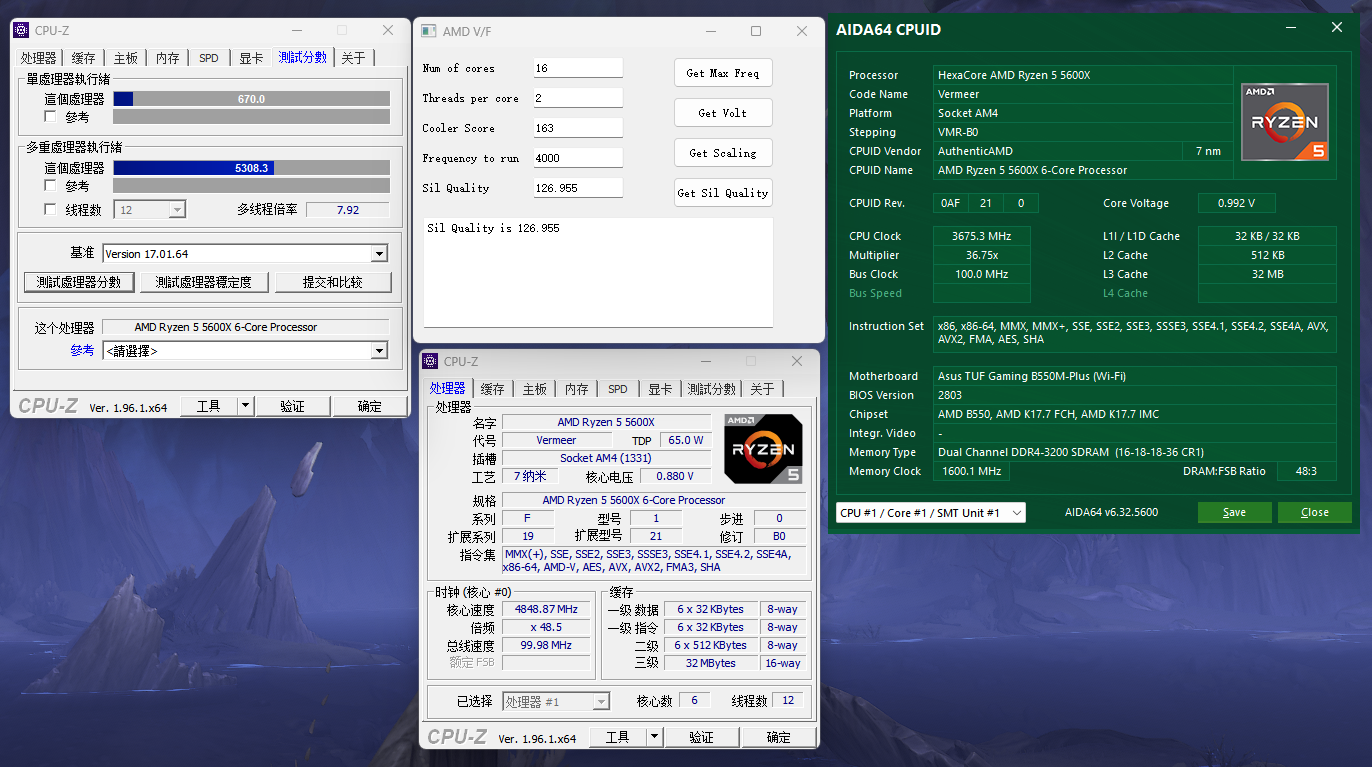Click the 测試處理器分數 benchmark button
The height and width of the screenshot is (767, 1372).
point(79,283)
